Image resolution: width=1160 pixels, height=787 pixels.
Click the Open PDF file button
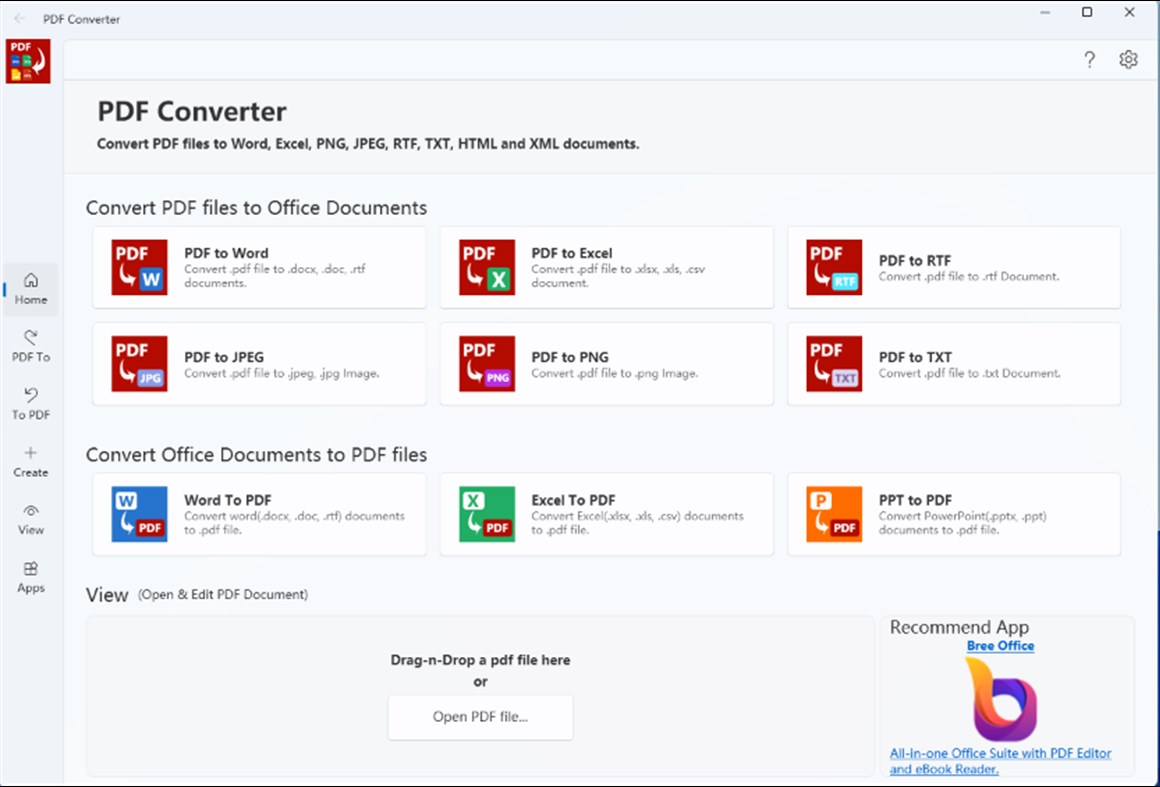(480, 717)
